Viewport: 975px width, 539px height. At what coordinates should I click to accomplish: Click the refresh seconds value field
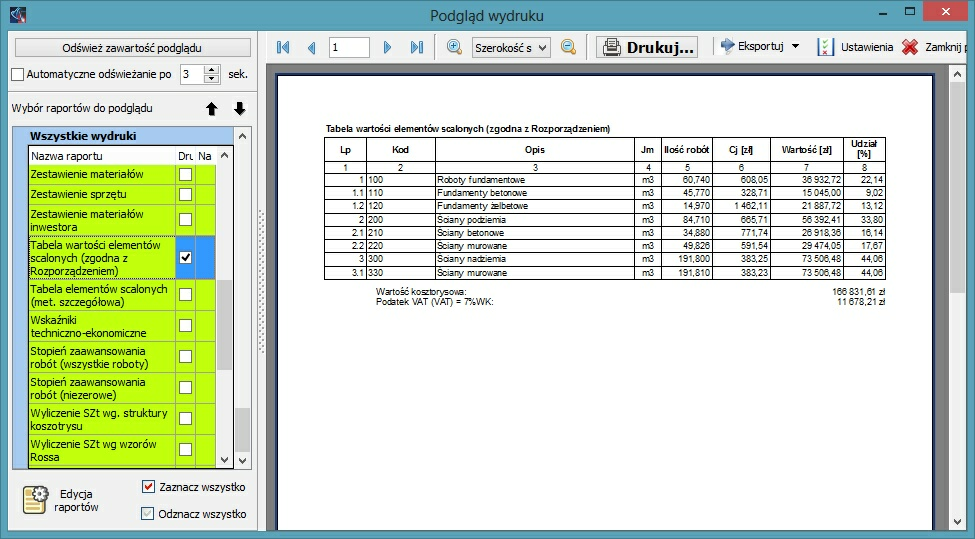point(192,75)
